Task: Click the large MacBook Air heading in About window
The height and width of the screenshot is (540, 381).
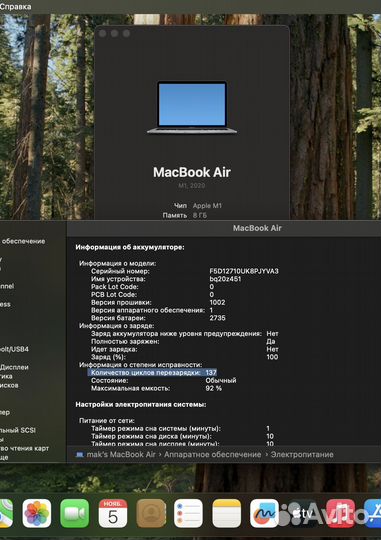Action: 192,172
